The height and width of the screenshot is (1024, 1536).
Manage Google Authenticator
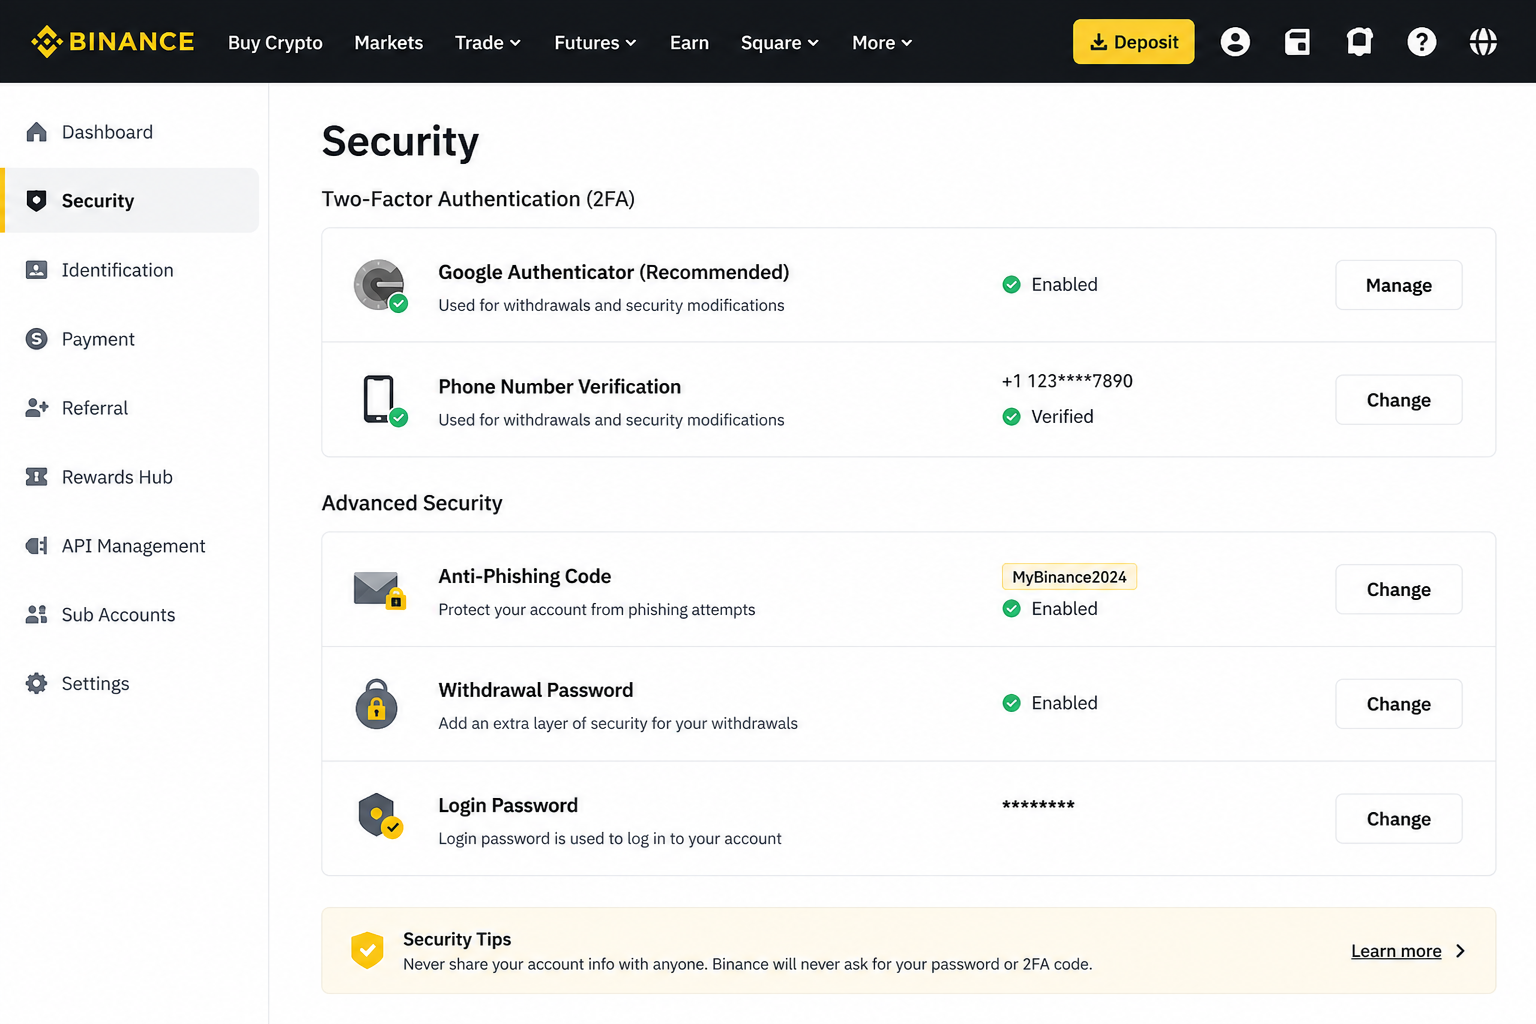click(1398, 285)
